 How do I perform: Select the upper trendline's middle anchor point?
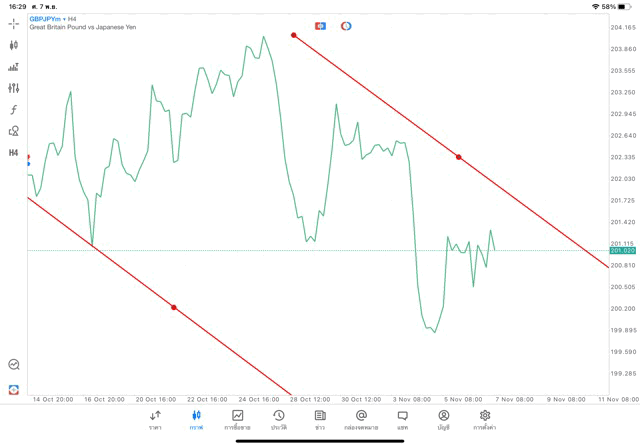pos(459,157)
